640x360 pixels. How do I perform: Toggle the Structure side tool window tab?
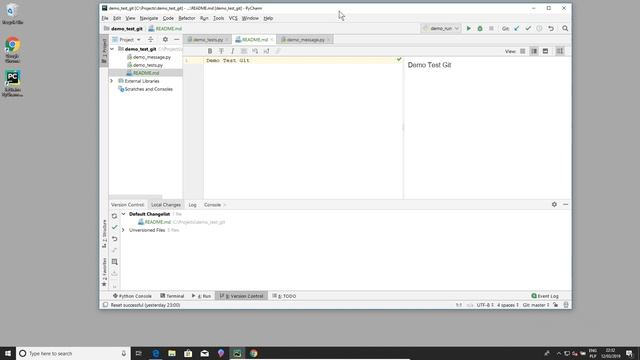tap(104, 234)
